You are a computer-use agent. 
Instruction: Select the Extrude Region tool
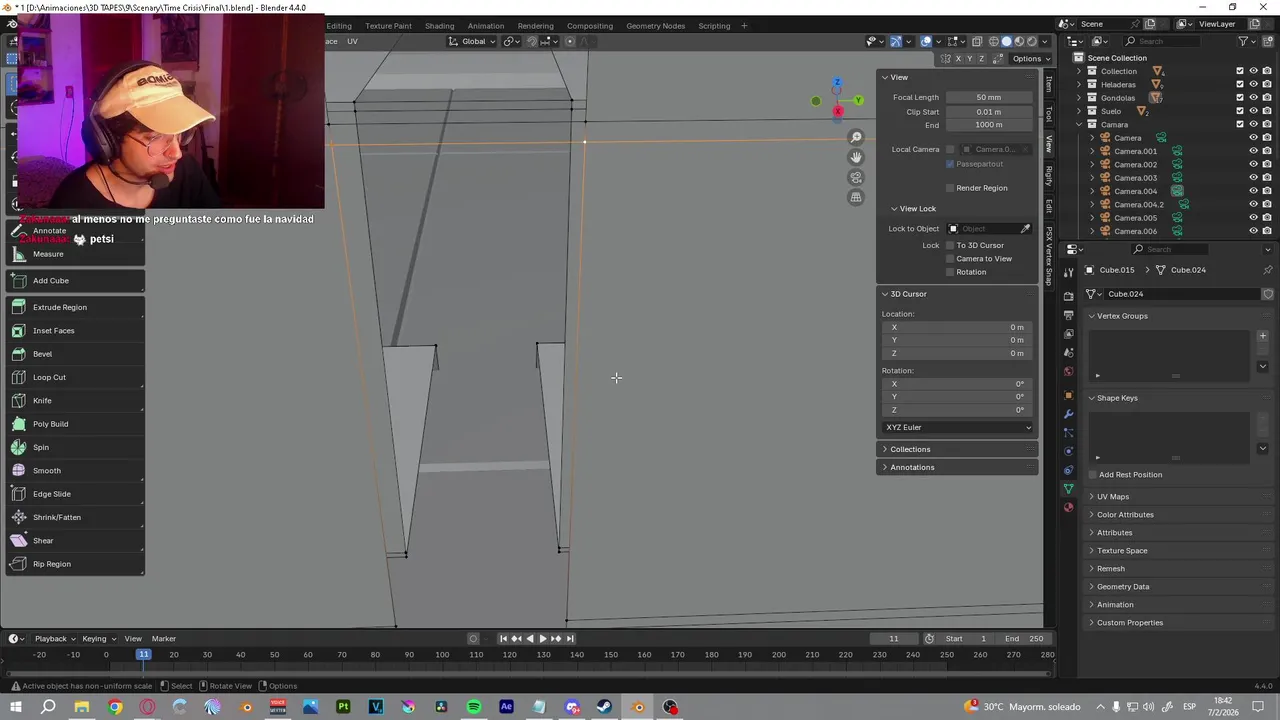coord(75,307)
